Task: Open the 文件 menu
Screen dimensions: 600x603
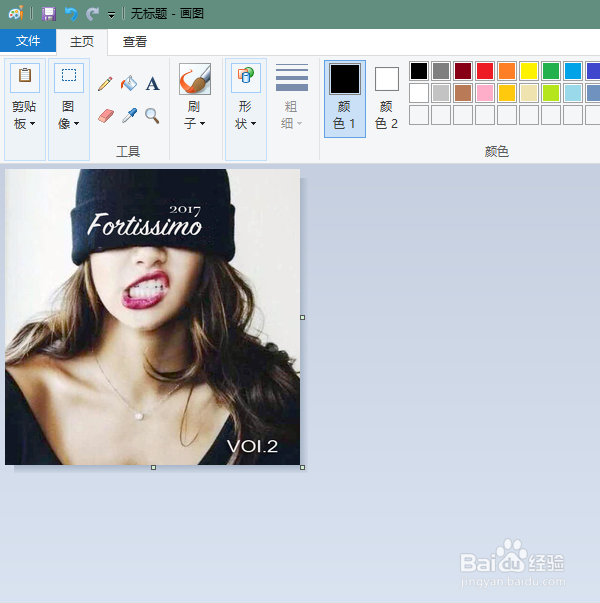Action: click(x=28, y=40)
